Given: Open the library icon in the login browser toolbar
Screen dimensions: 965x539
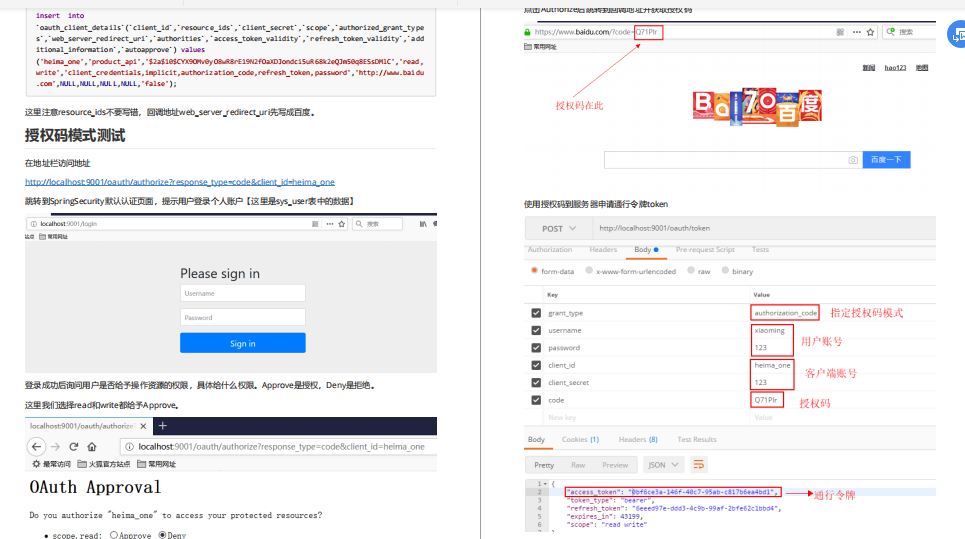Looking at the screenshot, I should [x=423, y=224].
